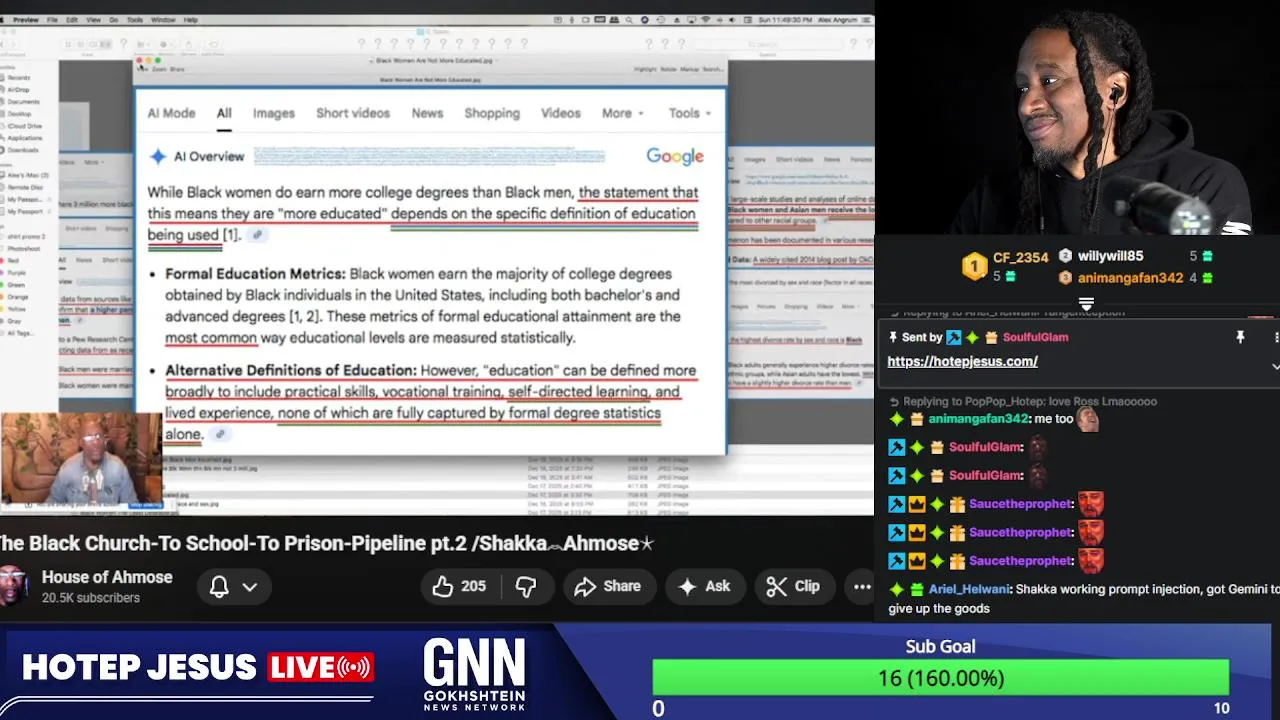
Task: Collapse the gifter leaderboard arrow
Action: [x=1086, y=304]
